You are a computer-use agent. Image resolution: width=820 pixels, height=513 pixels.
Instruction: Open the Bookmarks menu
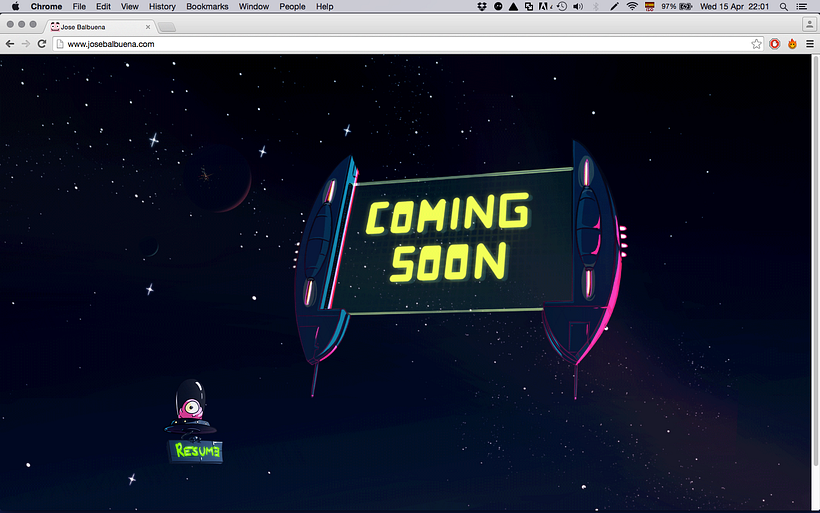point(207,6)
